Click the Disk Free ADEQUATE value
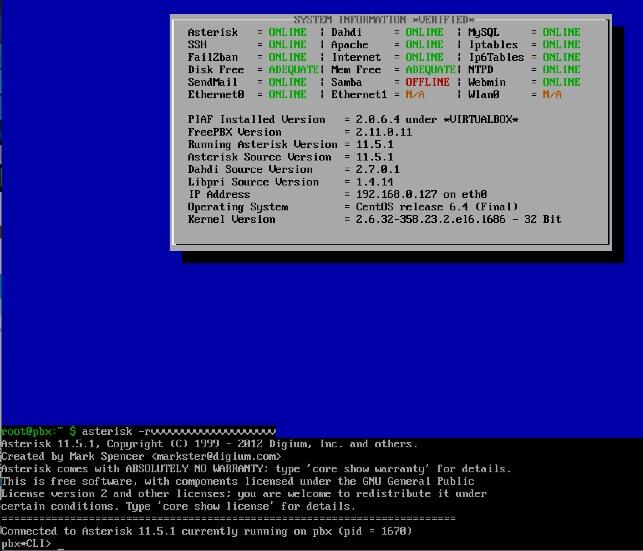The image size is (643, 551). pos(293,69)
